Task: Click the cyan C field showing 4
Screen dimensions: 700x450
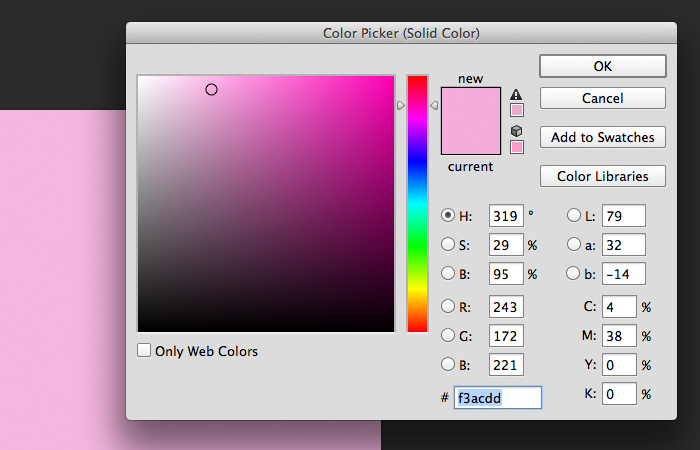Action: (x=619, y=307)
